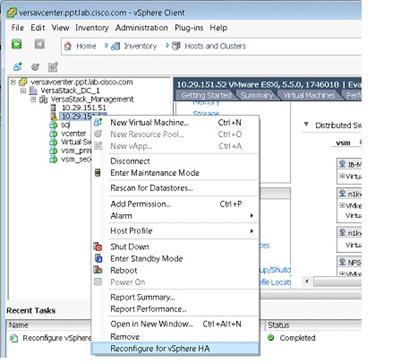The width and height of the screenshot is (418, 364).
Task: Click the Shut Down icon in context menu
Action: click(x=98, y=247)
